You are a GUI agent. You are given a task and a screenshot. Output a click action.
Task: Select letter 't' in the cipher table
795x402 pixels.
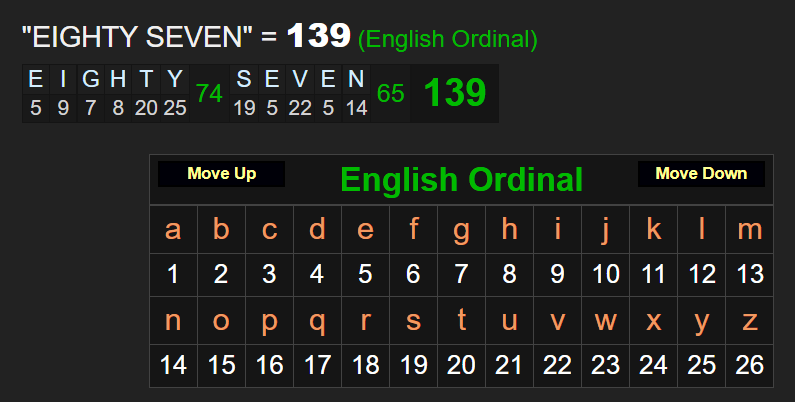pyautogui.click(x=461, y=320)
